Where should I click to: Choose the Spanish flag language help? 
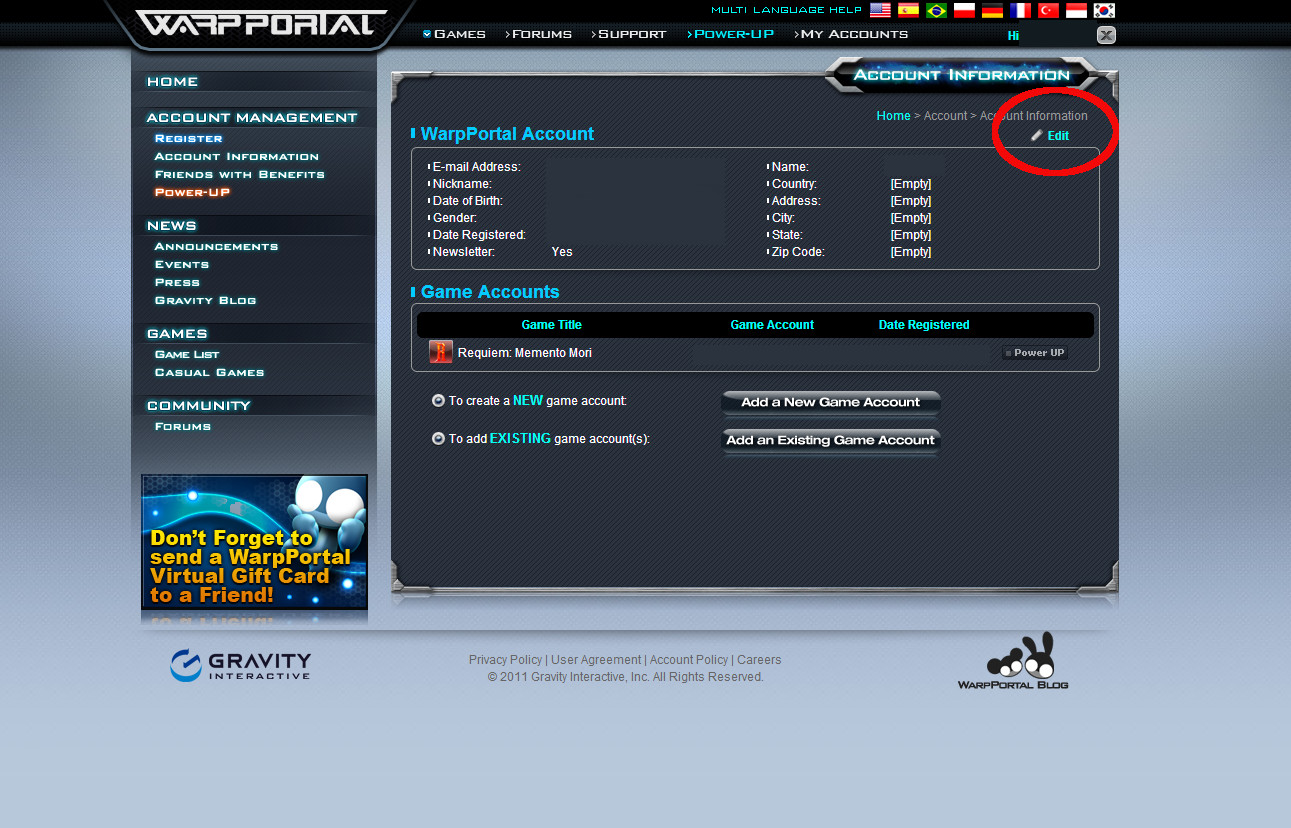[x=908, y=10]
